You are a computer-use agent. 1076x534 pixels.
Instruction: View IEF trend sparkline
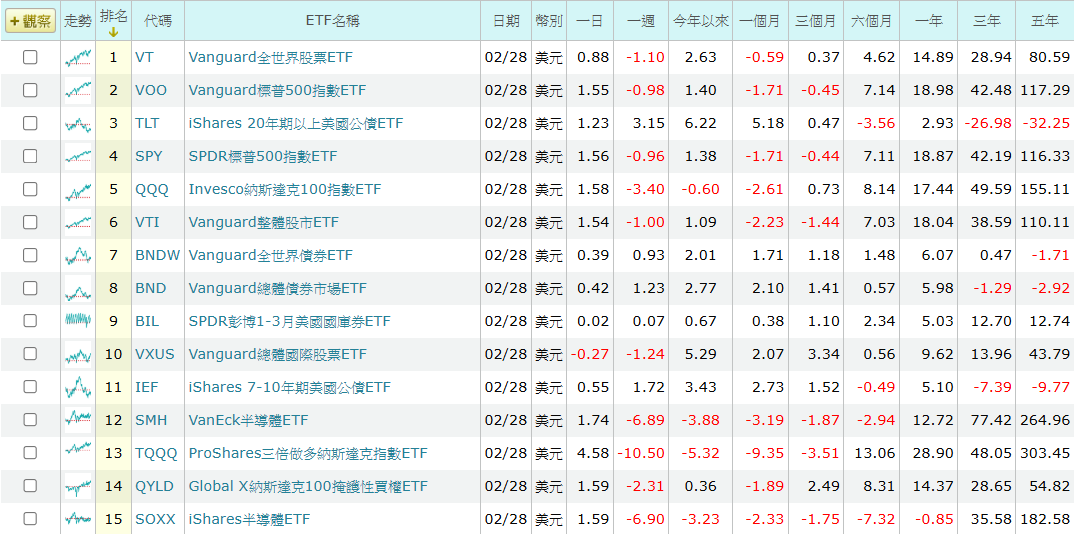coord(78,386)
